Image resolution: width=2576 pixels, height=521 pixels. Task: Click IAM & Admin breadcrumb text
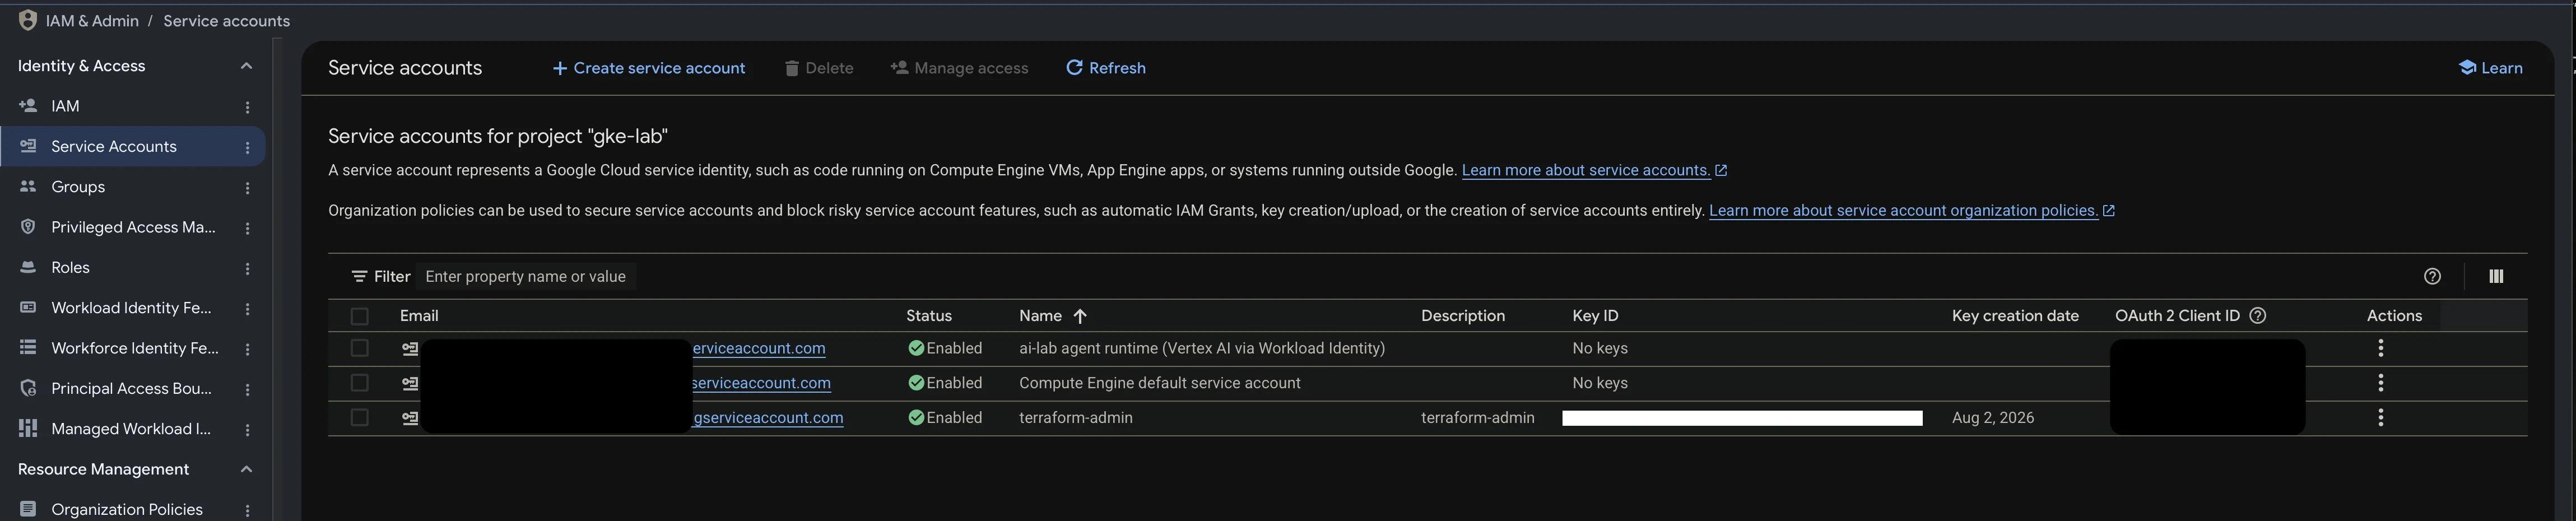coord(92,21)
